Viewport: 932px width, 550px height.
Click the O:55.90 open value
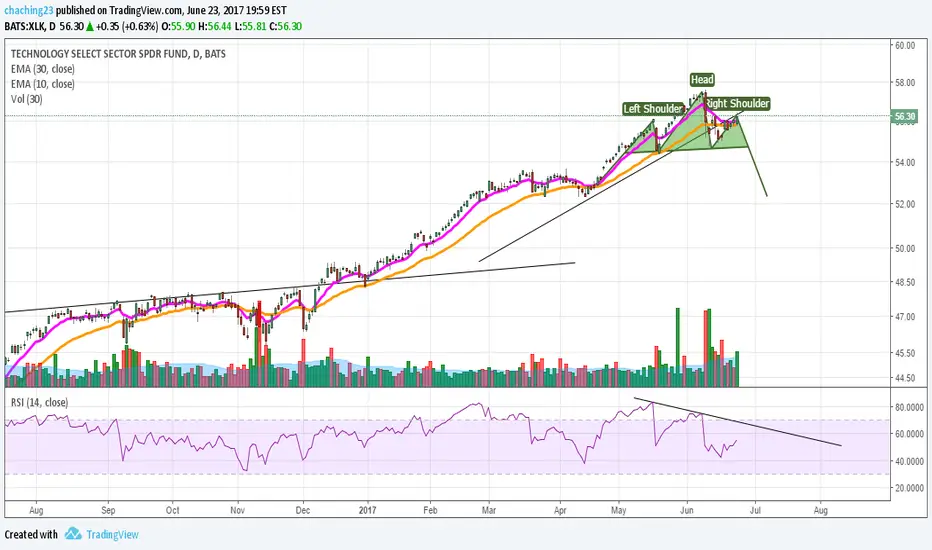coord(178,26)
